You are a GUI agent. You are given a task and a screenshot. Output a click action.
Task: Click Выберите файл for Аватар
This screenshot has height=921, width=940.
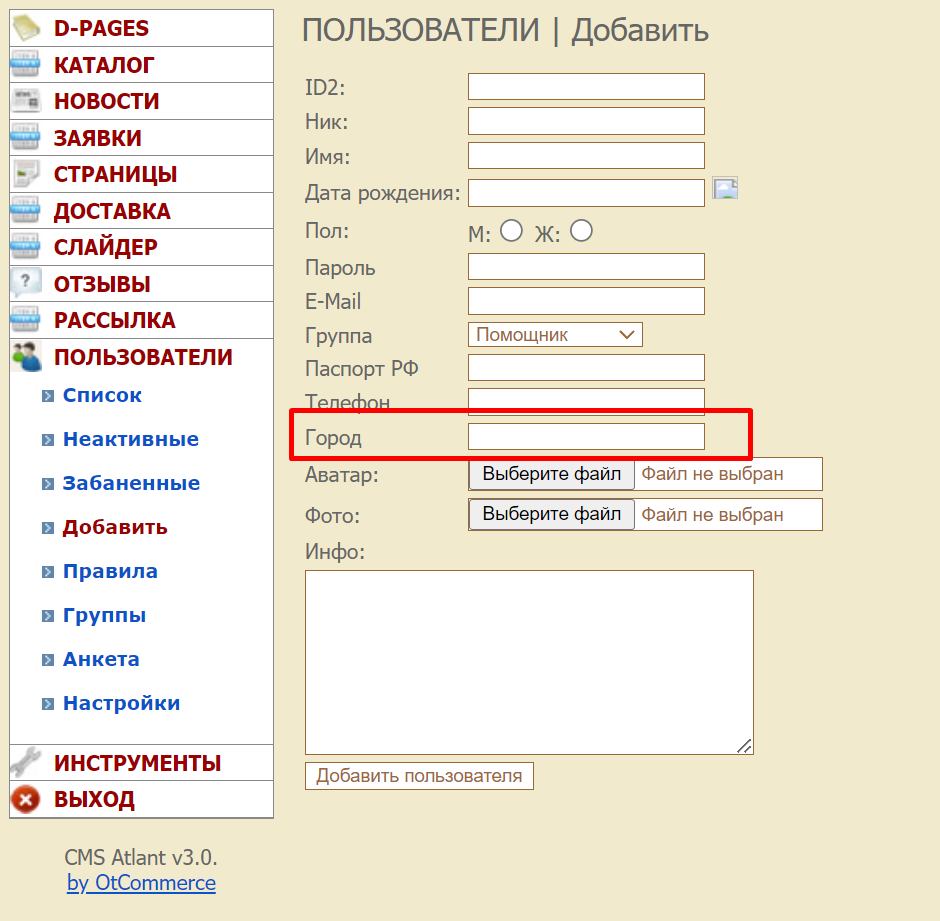[x=552, y=474]
